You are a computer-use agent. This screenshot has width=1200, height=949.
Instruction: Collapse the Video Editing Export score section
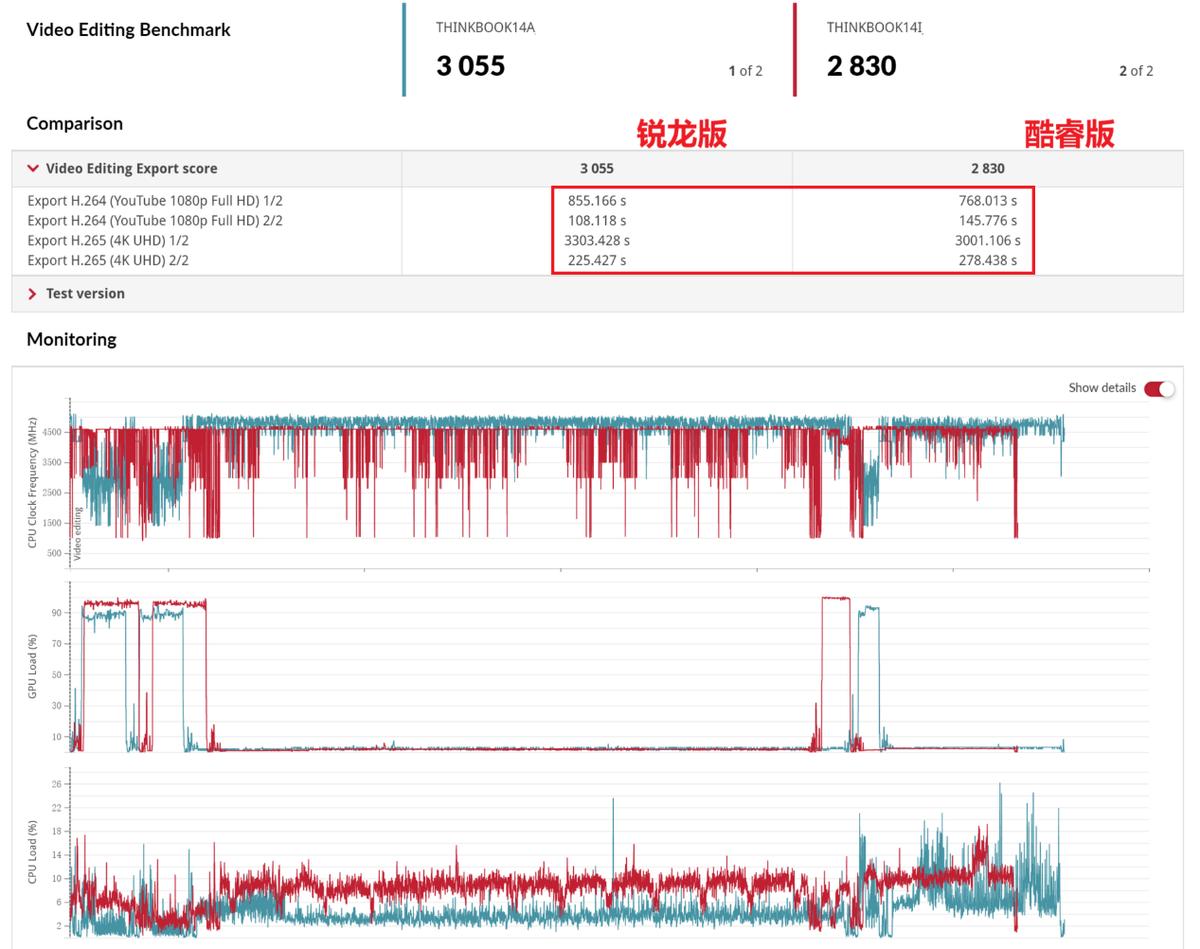coord(34,169)
